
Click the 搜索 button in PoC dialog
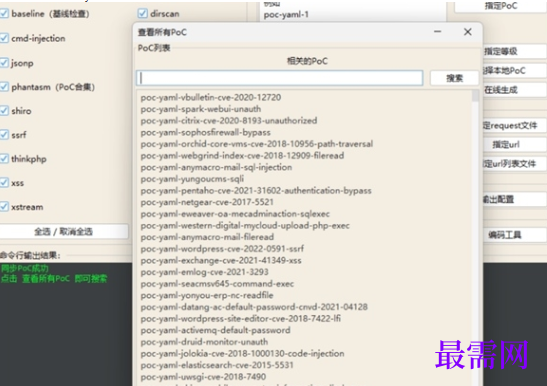click(455, 78)
